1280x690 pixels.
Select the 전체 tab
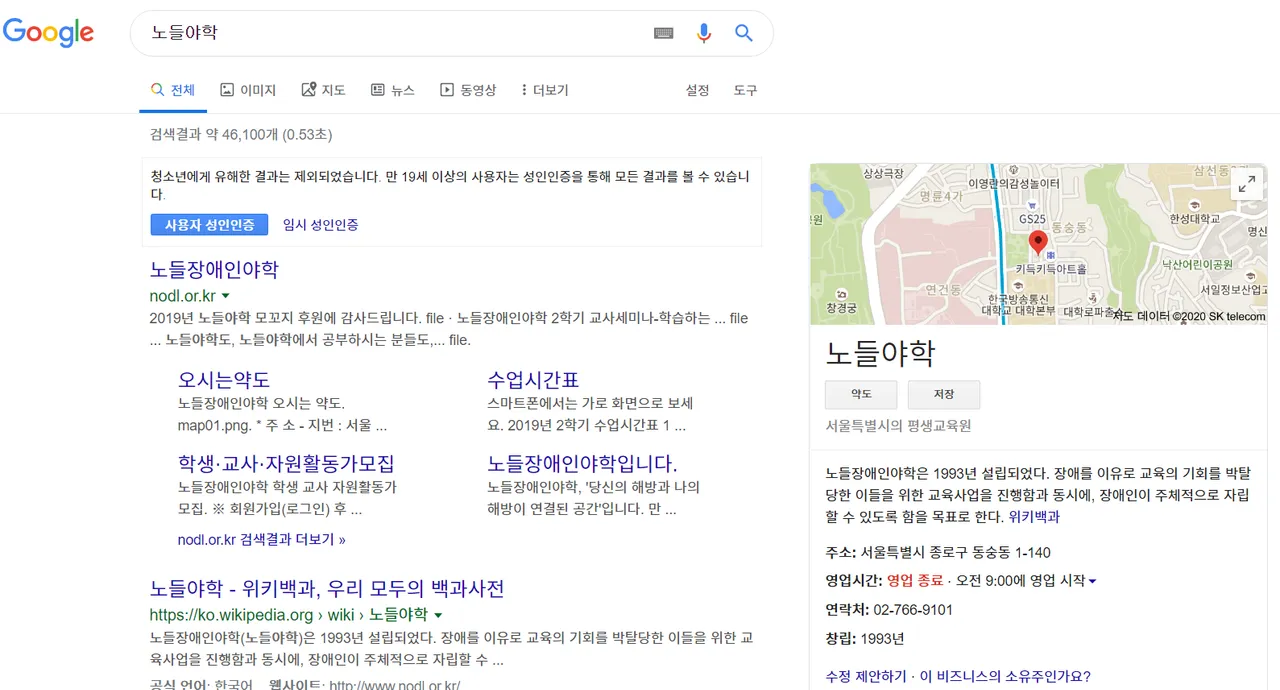[x=173, y=90]
